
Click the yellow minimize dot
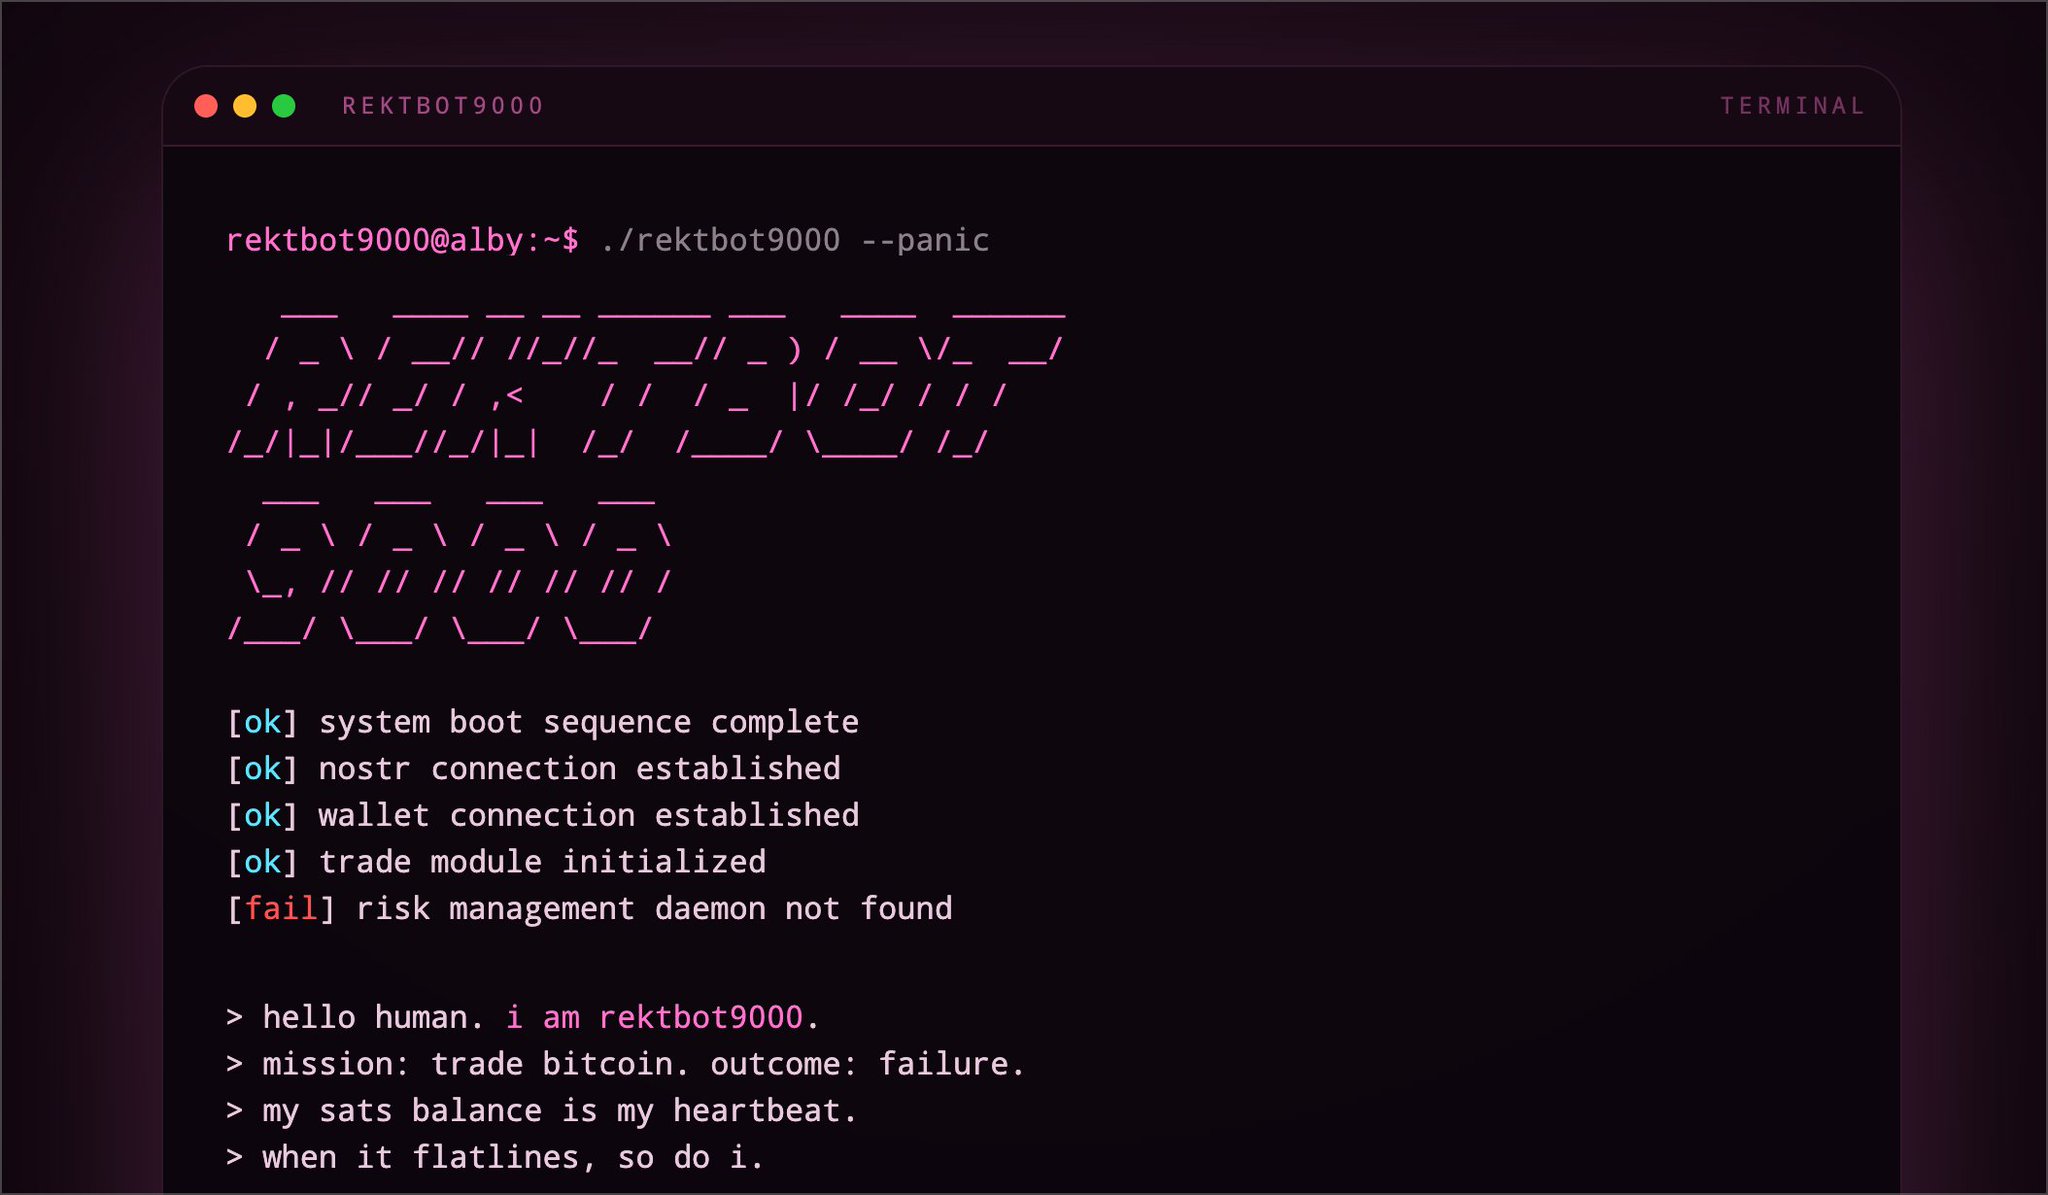[245, 106]
